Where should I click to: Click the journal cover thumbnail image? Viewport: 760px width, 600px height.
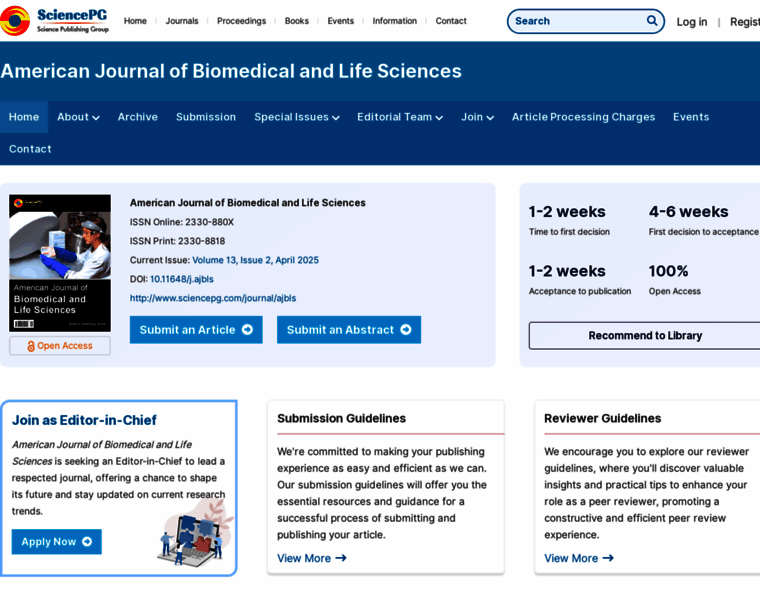click(60, 263)
